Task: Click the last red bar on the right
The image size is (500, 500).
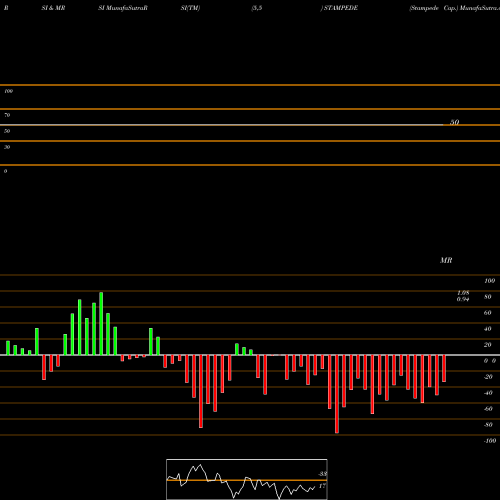Action: tap(444, 368)
